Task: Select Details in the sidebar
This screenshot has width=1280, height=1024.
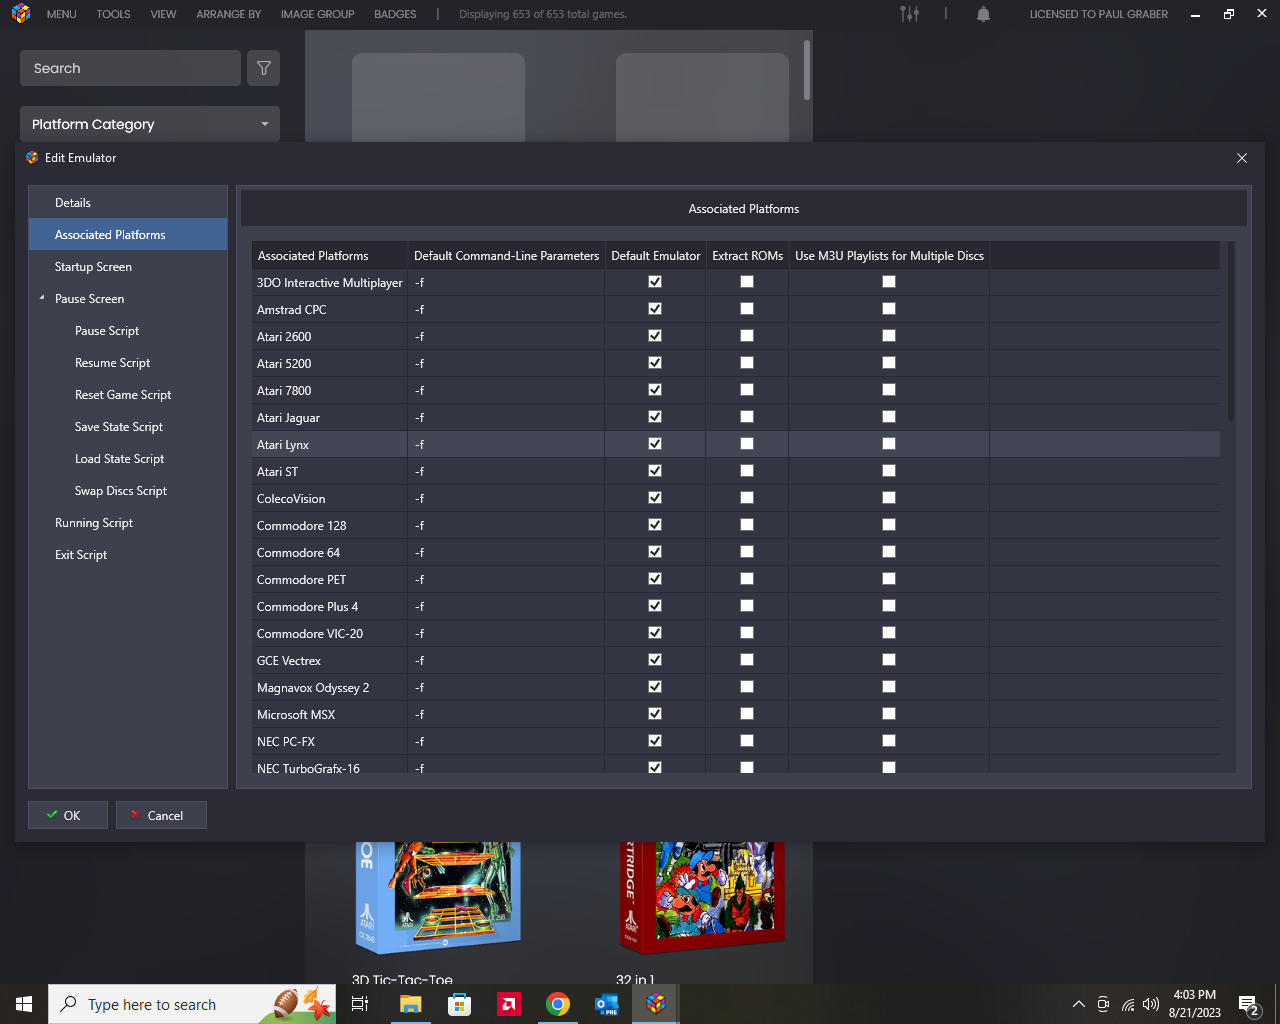Action: (128, 202)
